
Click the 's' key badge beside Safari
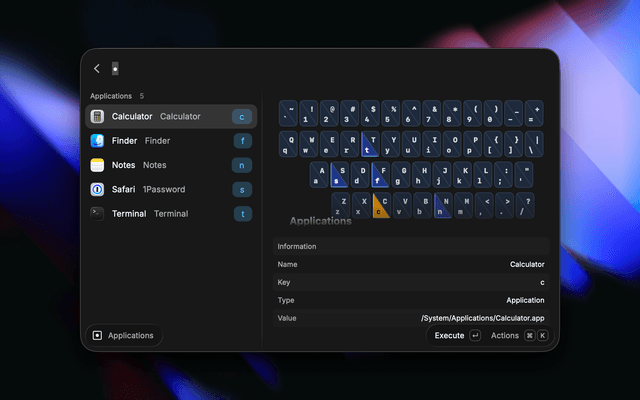click(x=242, y=189)
